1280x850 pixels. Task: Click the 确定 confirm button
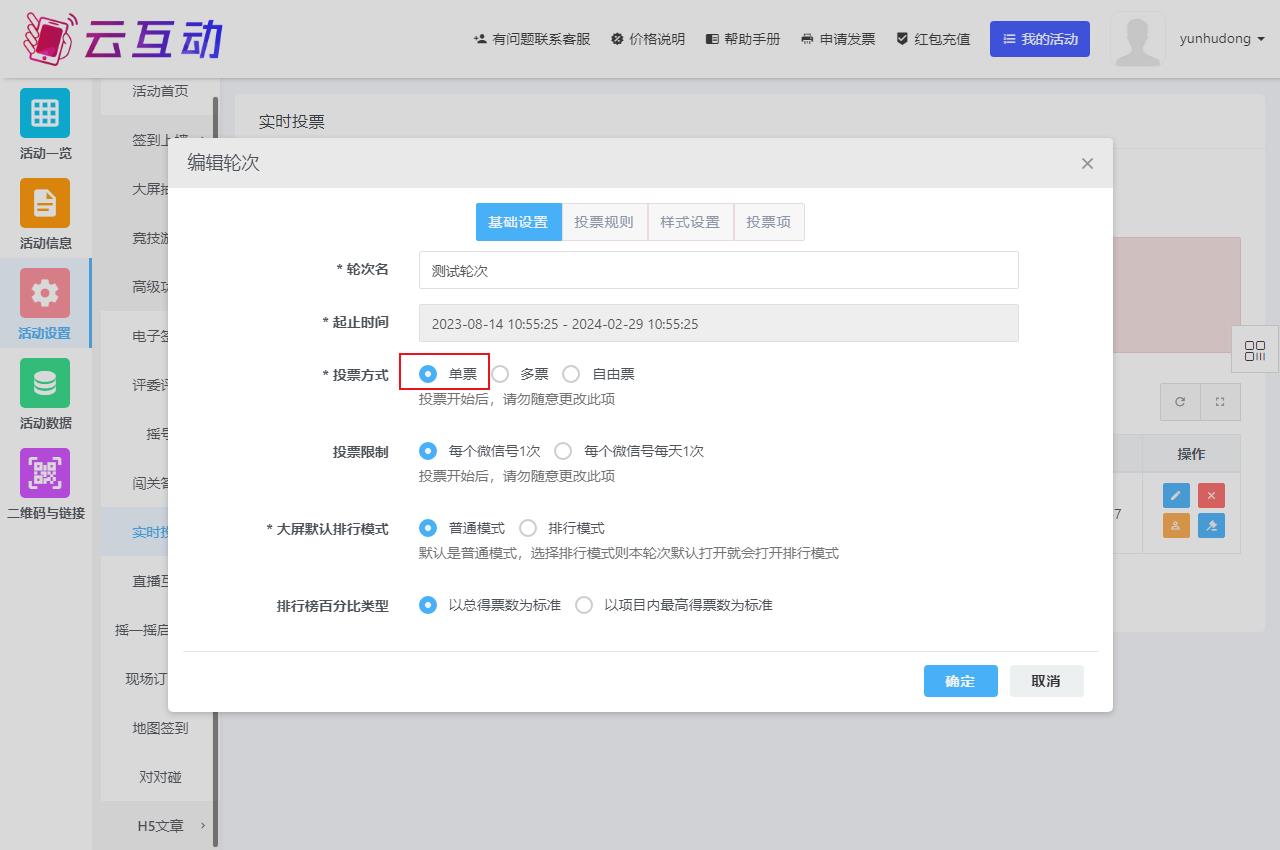pyautogui.click(x=960, y=681)
